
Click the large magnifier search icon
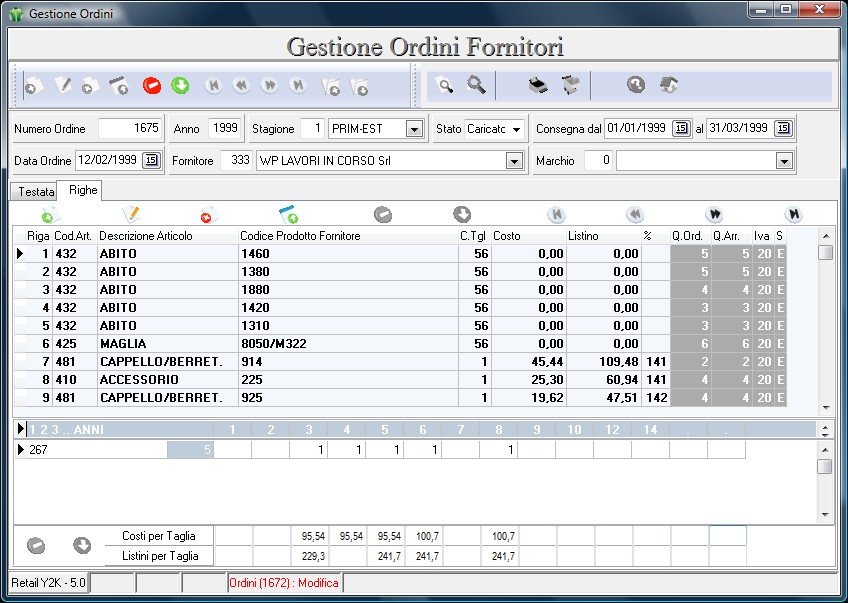pyautogui.click(x=476, y=86)
